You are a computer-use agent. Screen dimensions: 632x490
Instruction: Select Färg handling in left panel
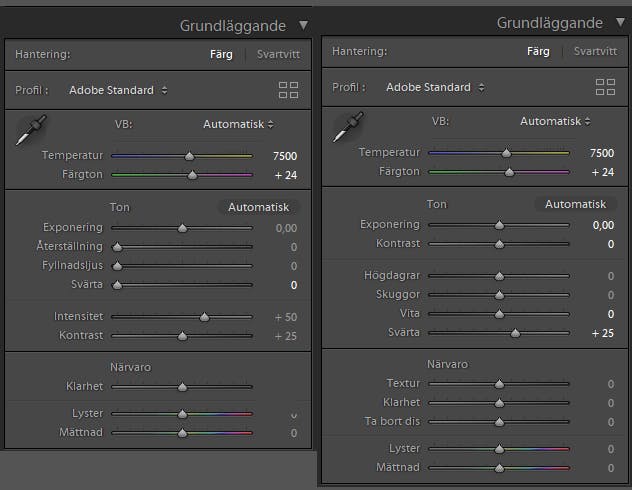tap(221, 54)
